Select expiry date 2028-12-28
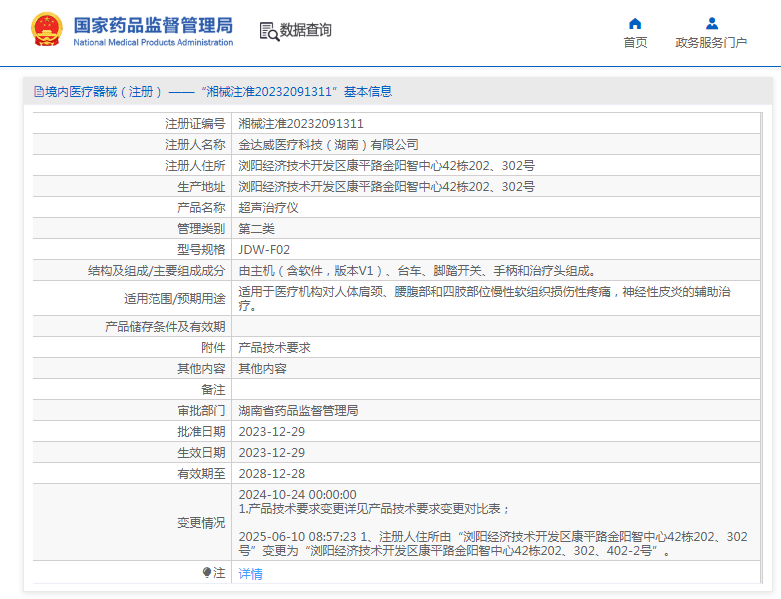 [x=271, y=474]
